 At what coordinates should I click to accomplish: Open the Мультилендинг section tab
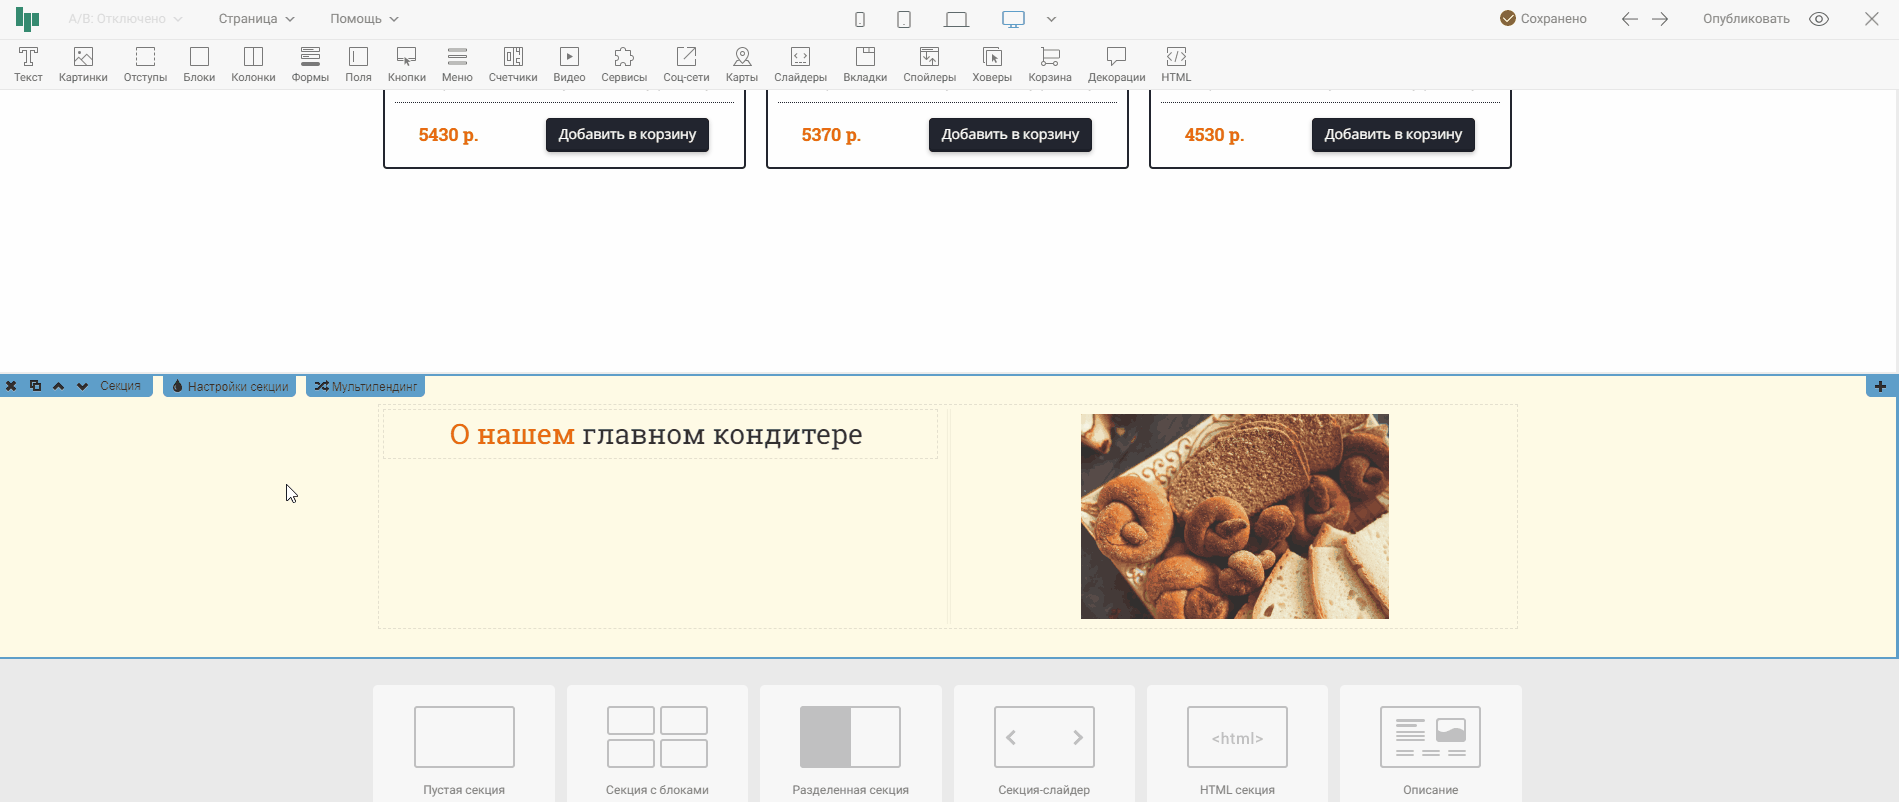coord(366,386)
